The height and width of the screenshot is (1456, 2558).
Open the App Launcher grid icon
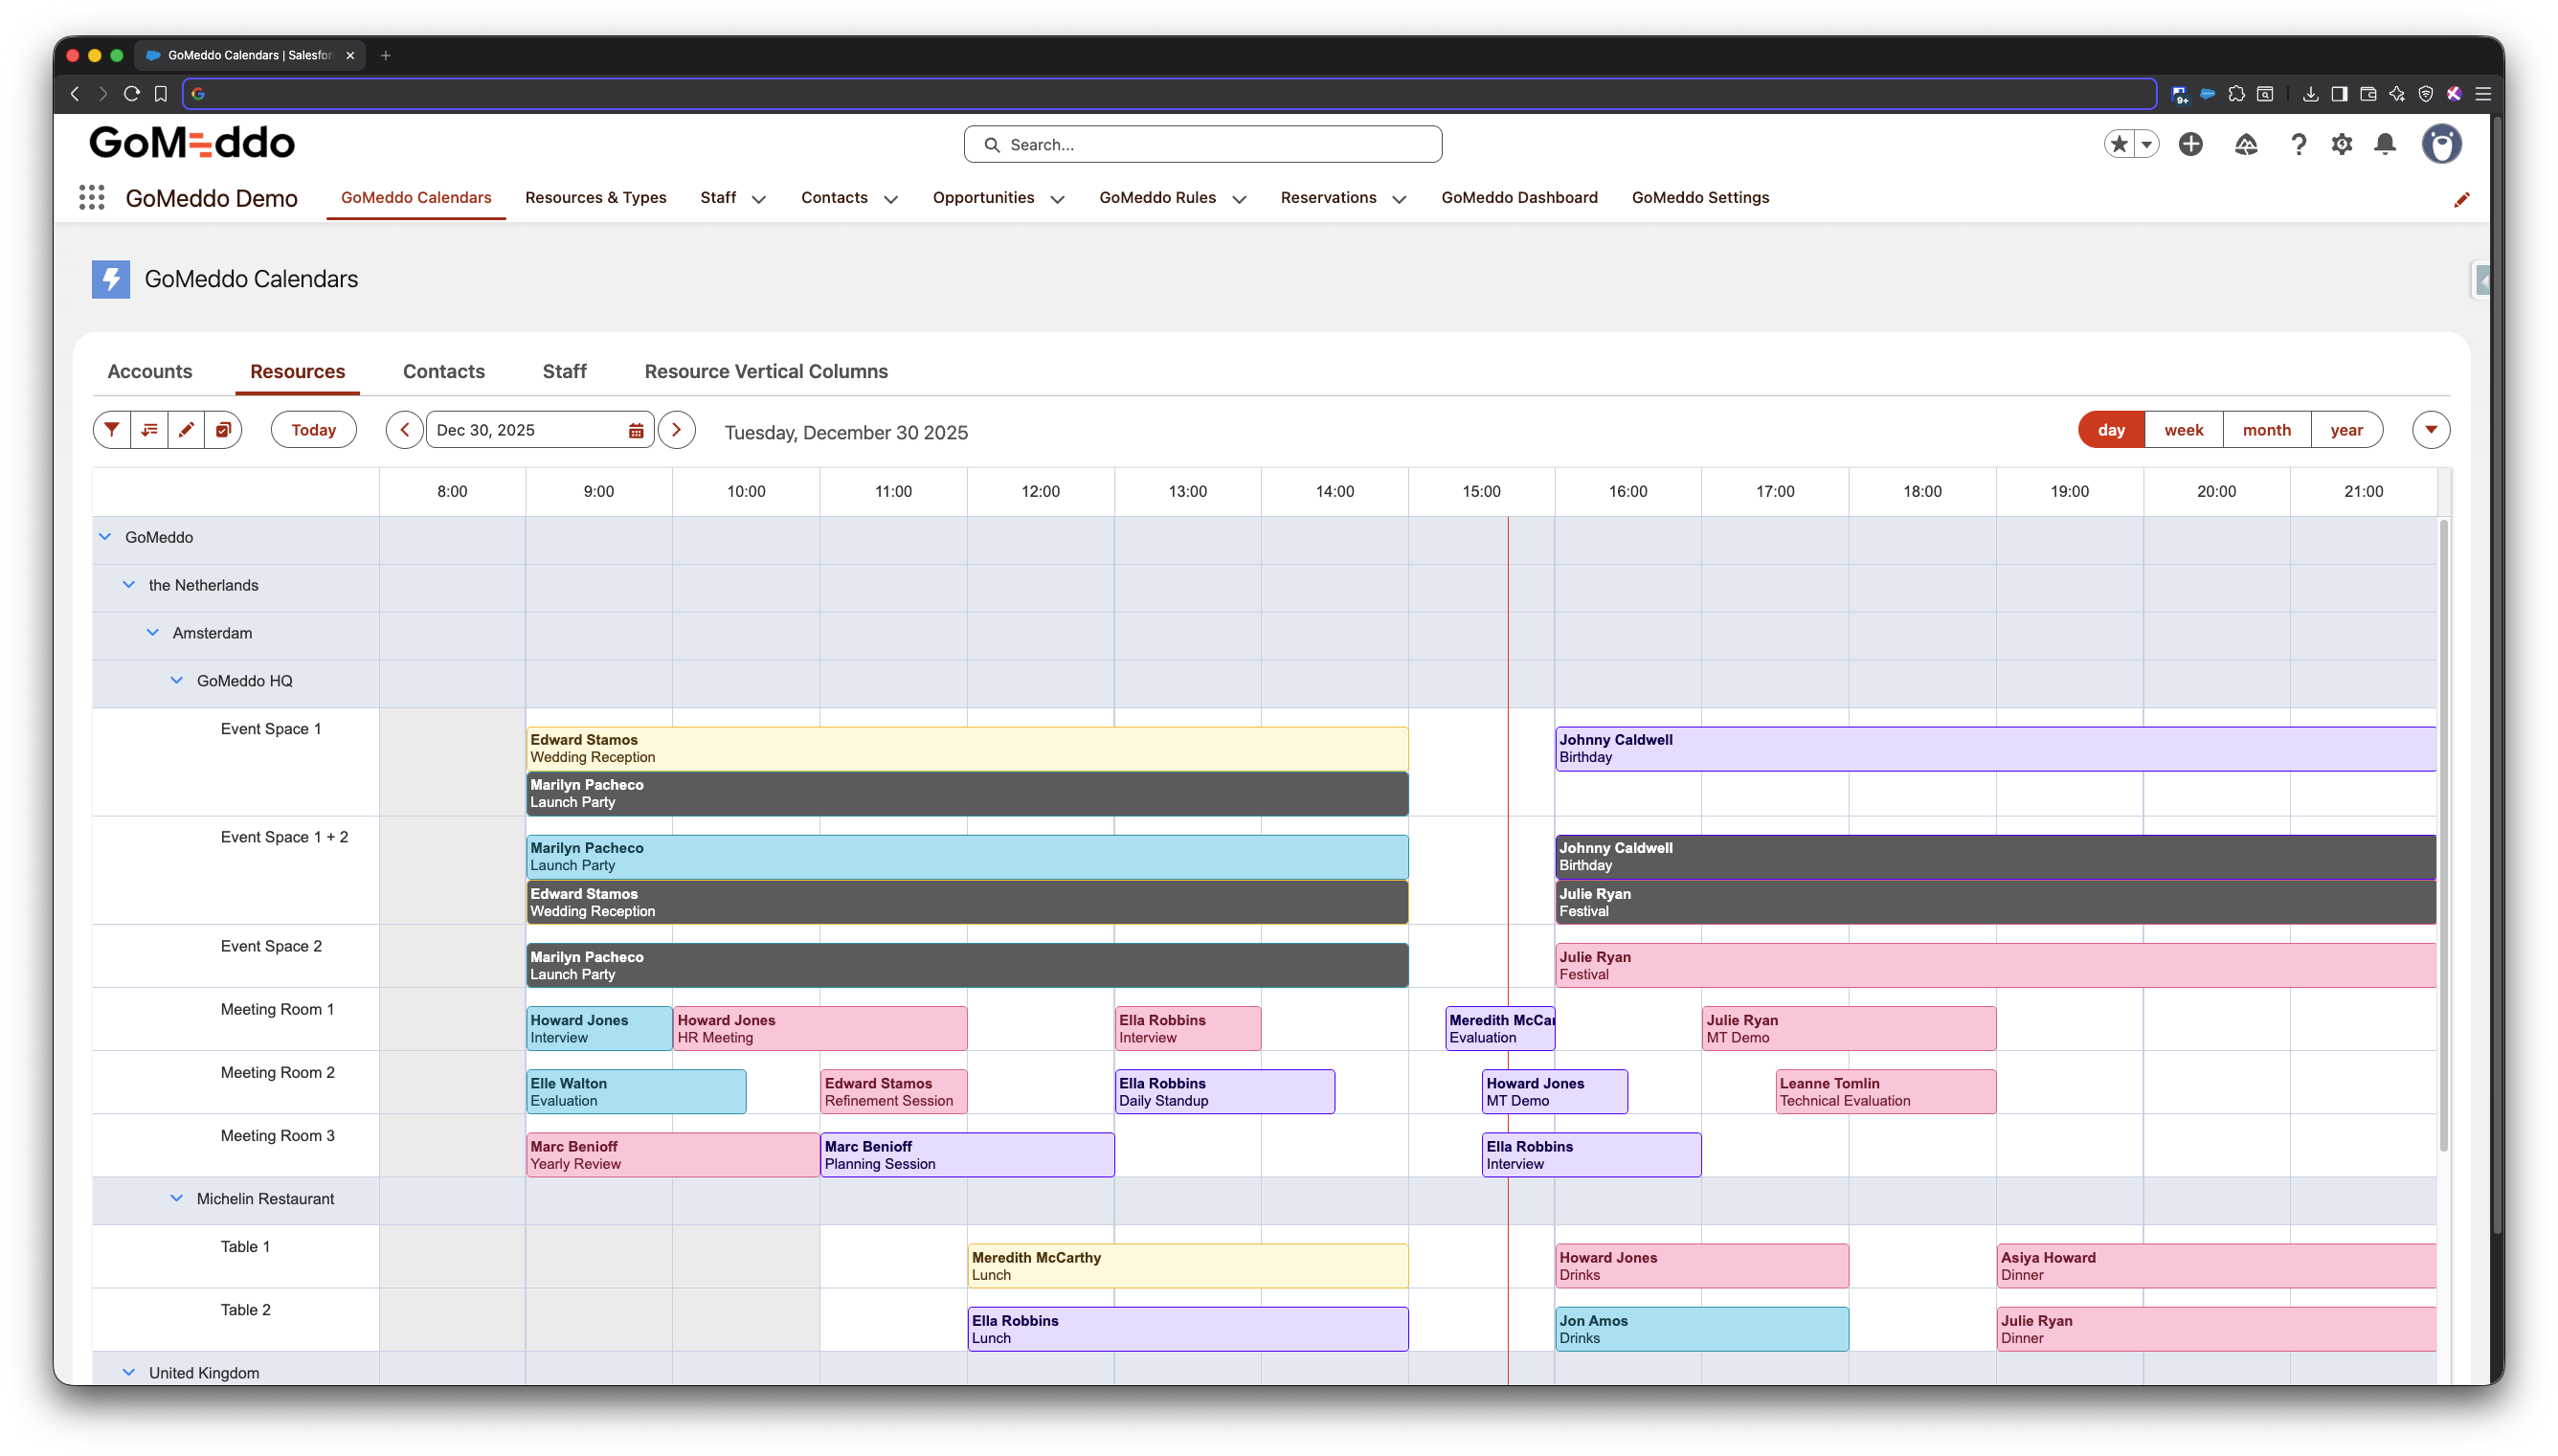[92, 198]
